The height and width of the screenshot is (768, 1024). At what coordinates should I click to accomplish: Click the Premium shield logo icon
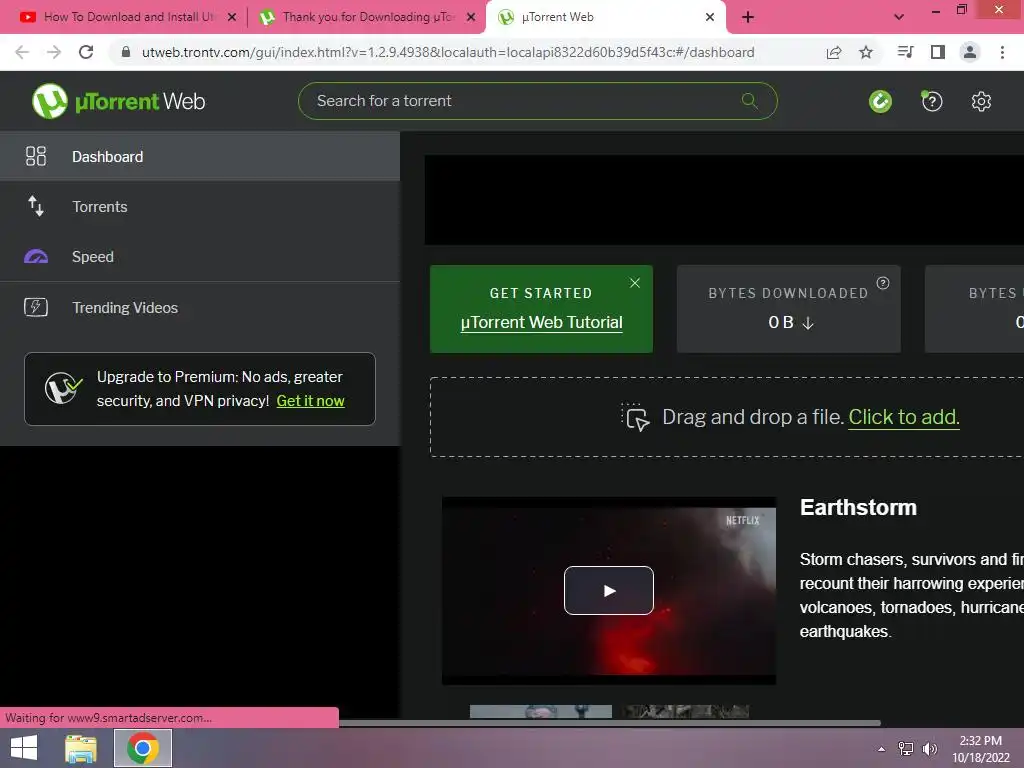tap(63, 389)
